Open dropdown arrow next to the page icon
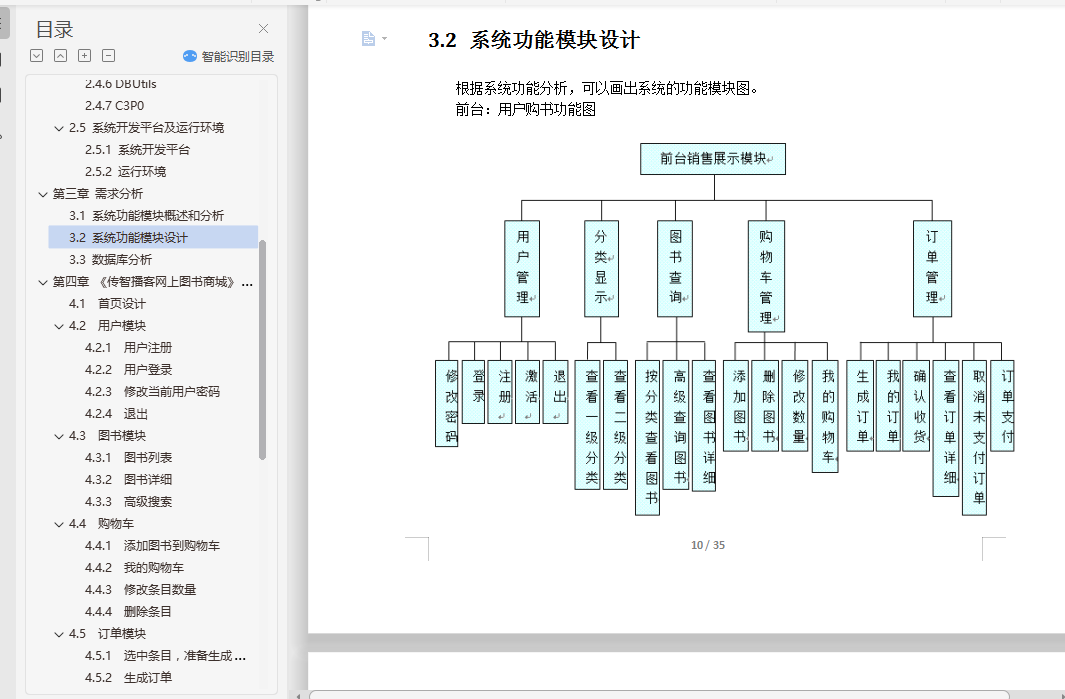This screenshot has height=699, width=1065. 384,39
